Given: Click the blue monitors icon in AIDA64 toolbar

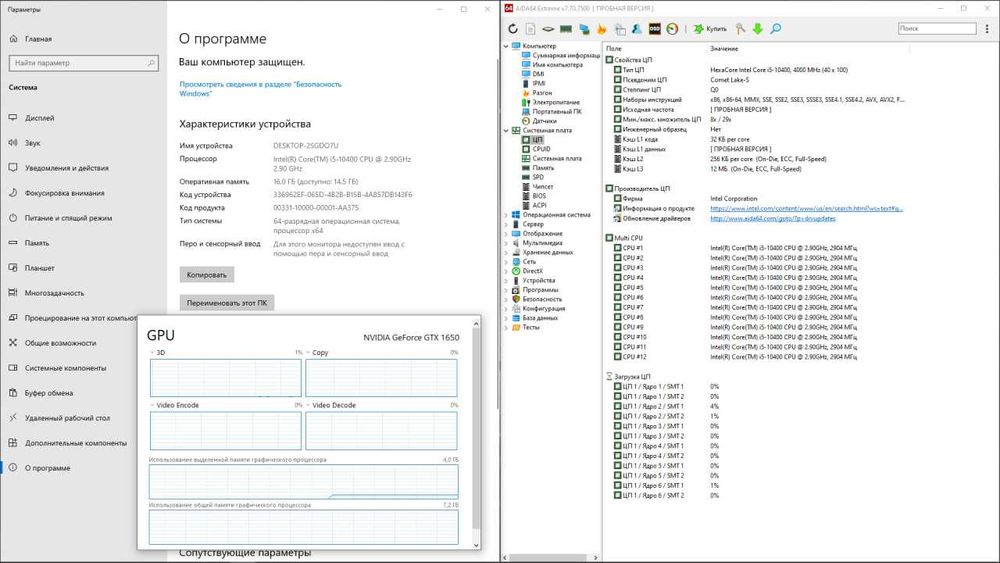Looking at the screenshot, I should tap(584, 29).
